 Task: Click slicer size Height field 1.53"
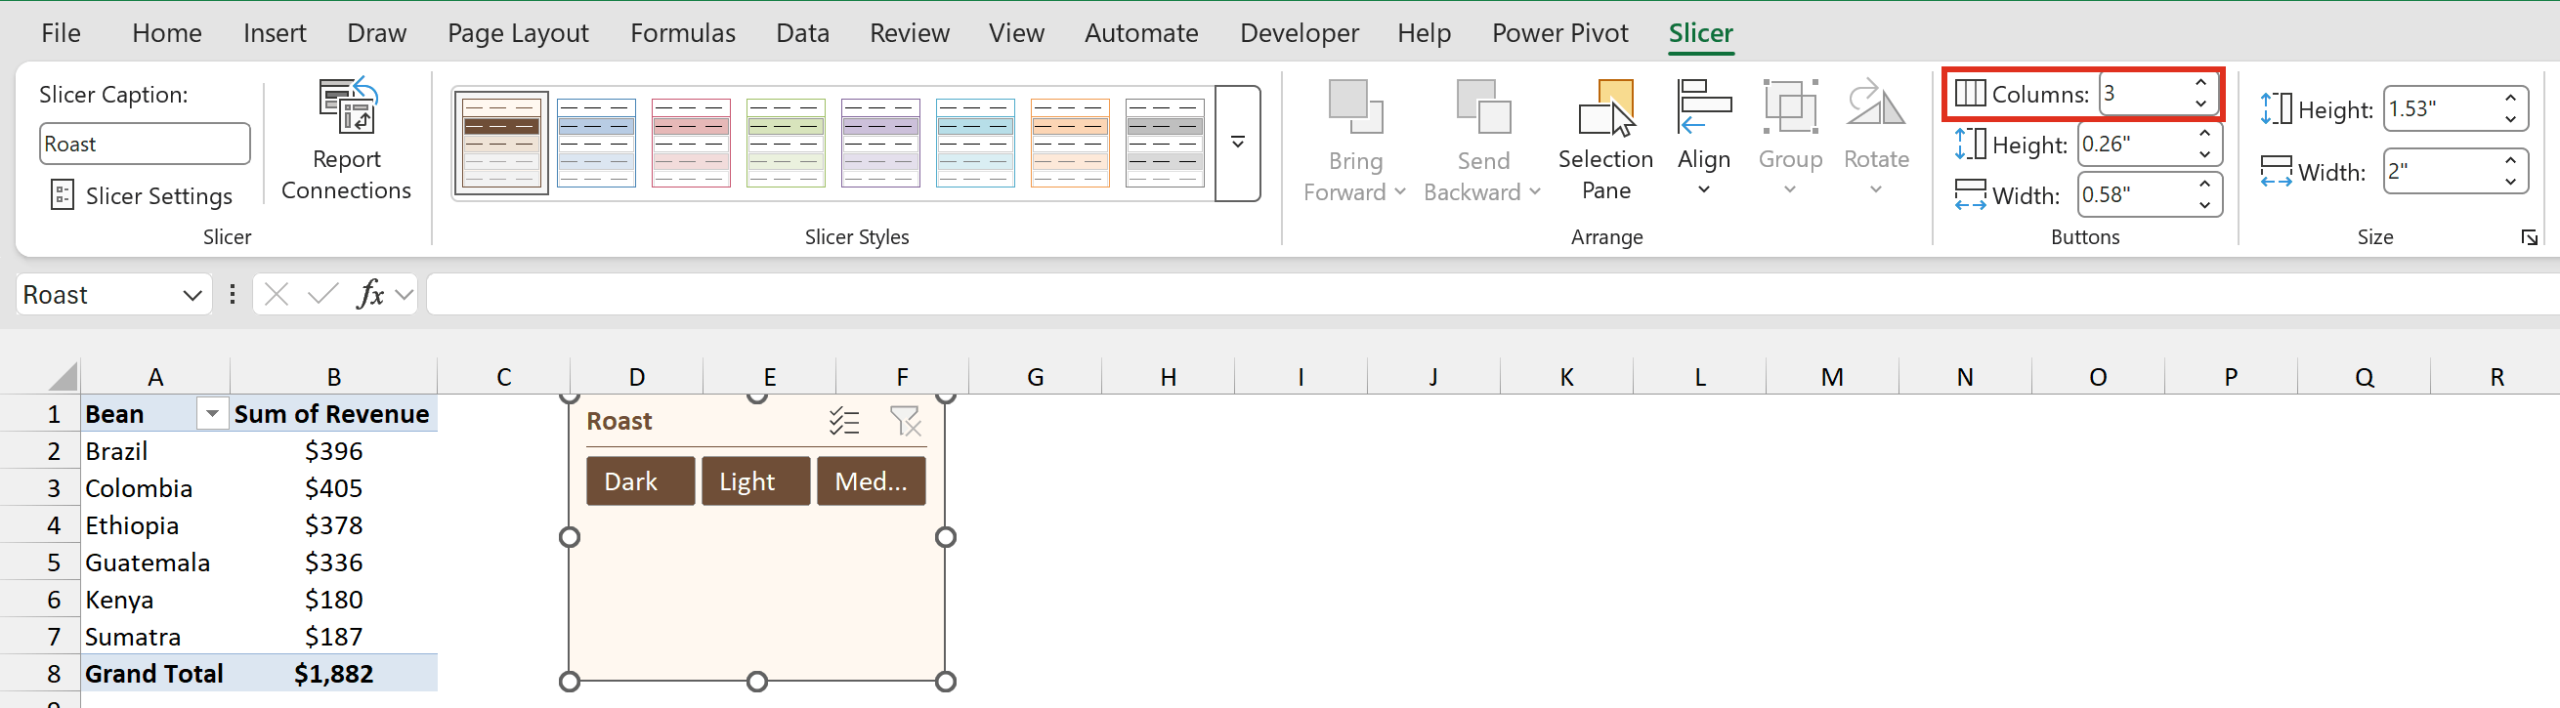(2442, 108)
